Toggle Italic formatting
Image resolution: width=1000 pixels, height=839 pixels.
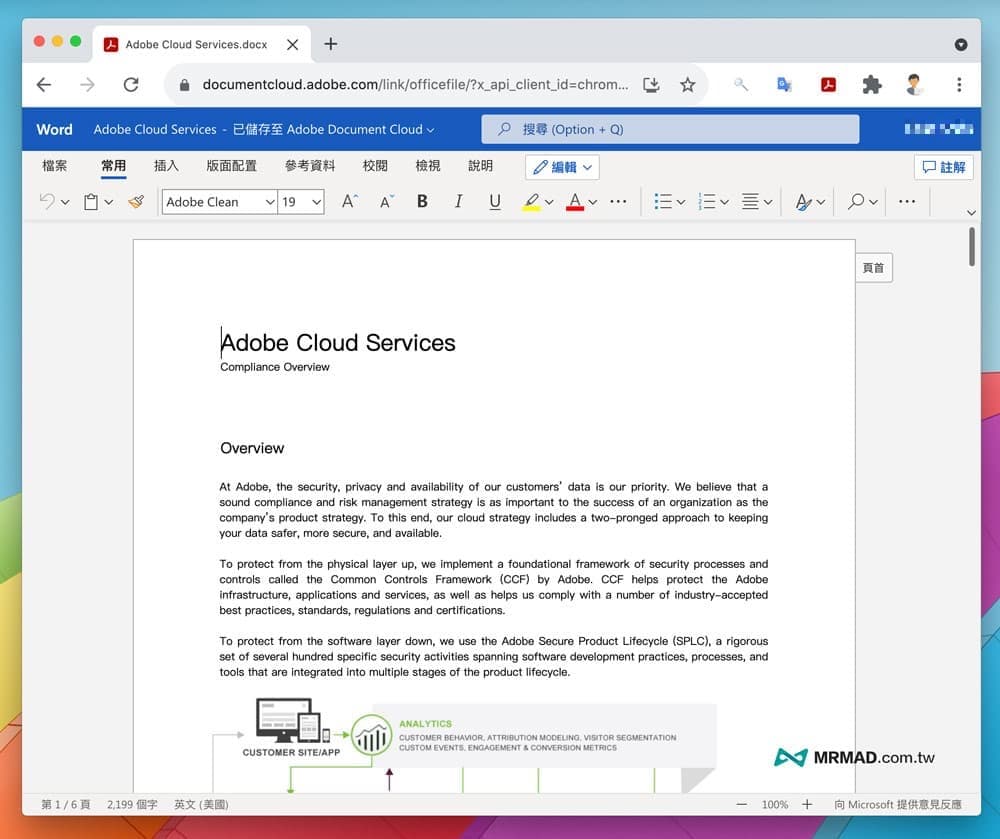point(459,201)
